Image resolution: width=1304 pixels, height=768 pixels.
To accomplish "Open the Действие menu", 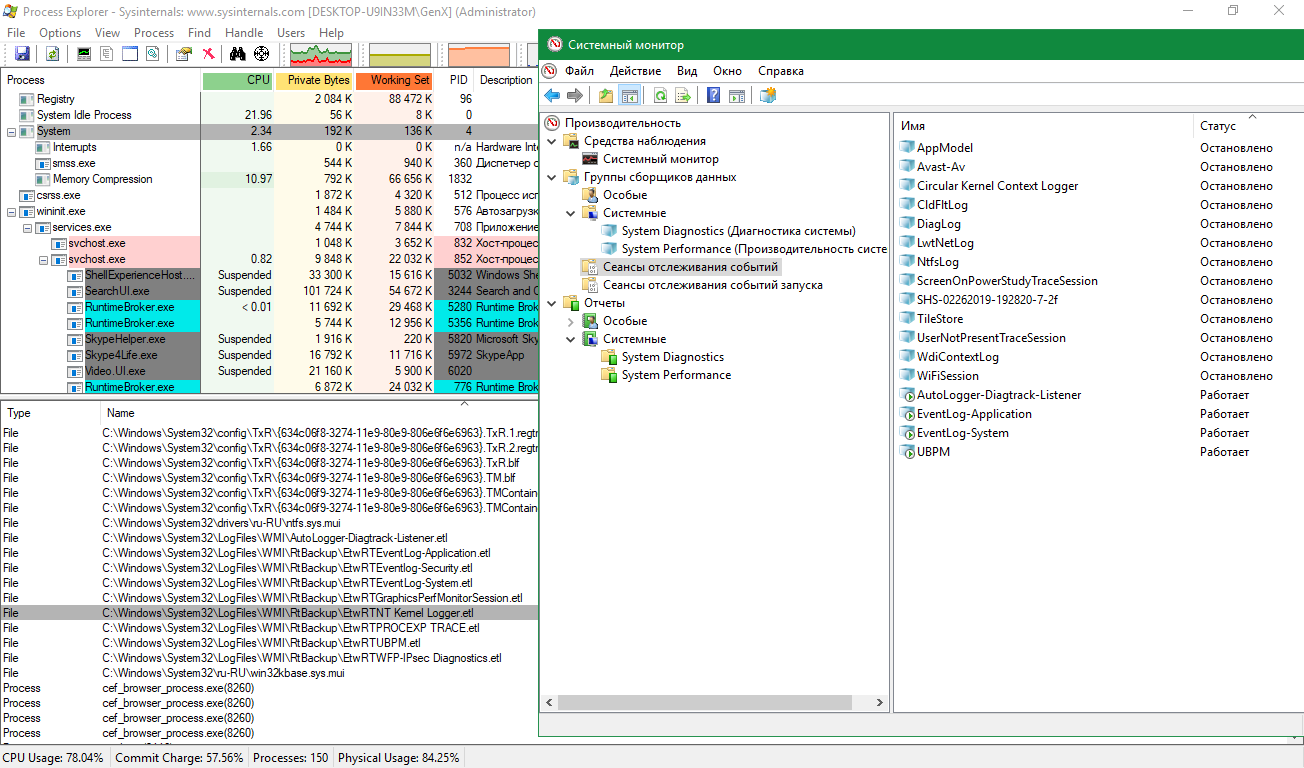I will pyautogui.click(x=635, y=71).
